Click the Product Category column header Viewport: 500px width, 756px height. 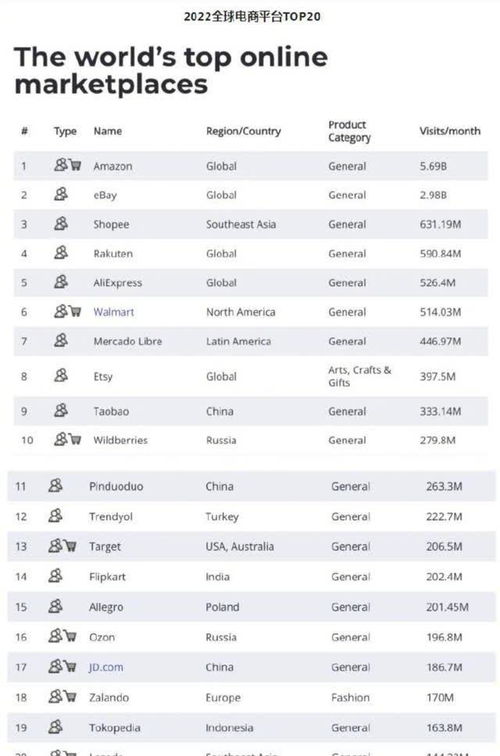point(350,131)
